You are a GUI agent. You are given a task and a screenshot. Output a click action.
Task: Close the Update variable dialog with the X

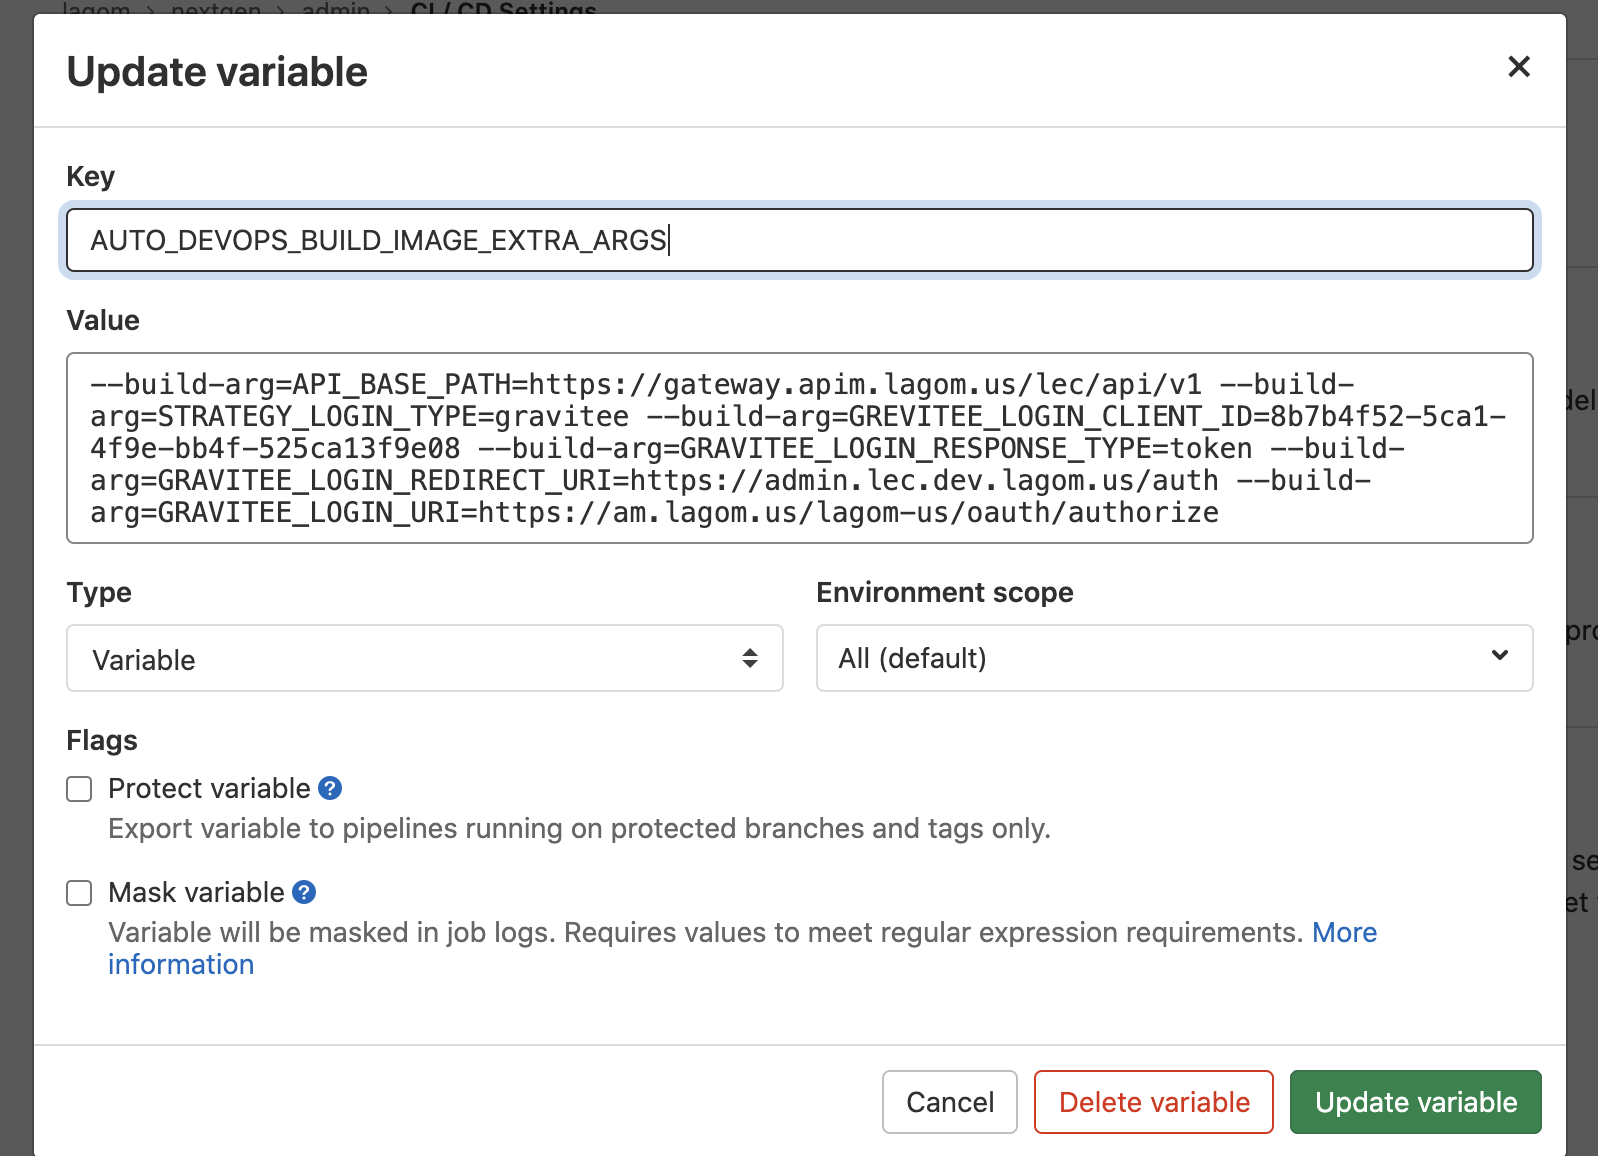coord(1518,67)
